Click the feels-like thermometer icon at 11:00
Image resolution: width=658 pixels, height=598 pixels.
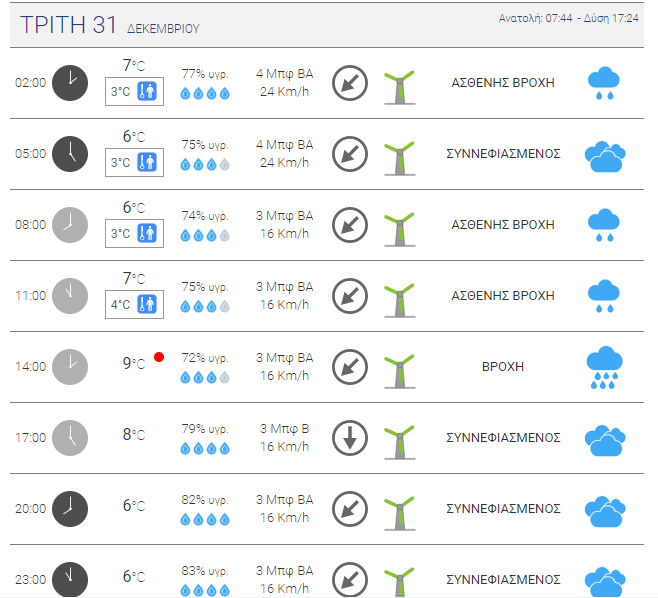(147, 304)
